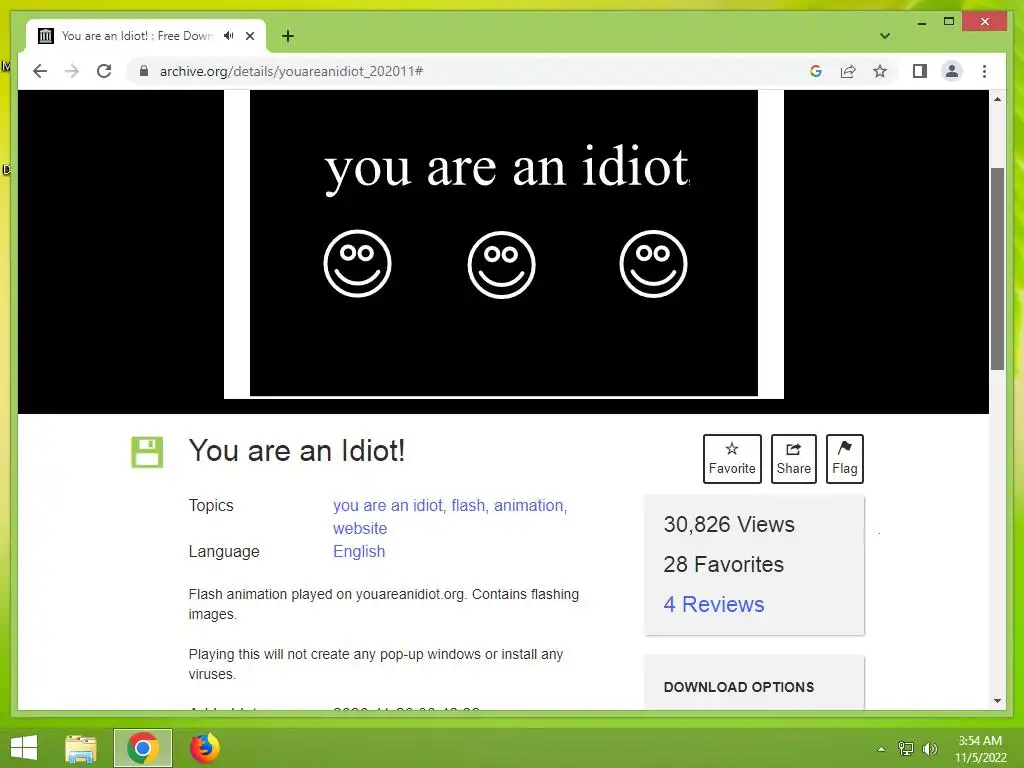1024x768 pixels.
Task: Open Chrome profile avatar menu
Action: click(952, 71)
